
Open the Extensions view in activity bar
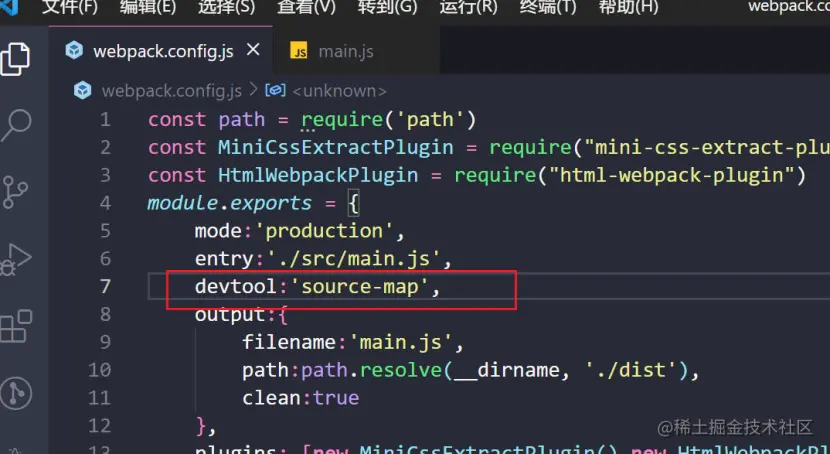click(15, 326)
